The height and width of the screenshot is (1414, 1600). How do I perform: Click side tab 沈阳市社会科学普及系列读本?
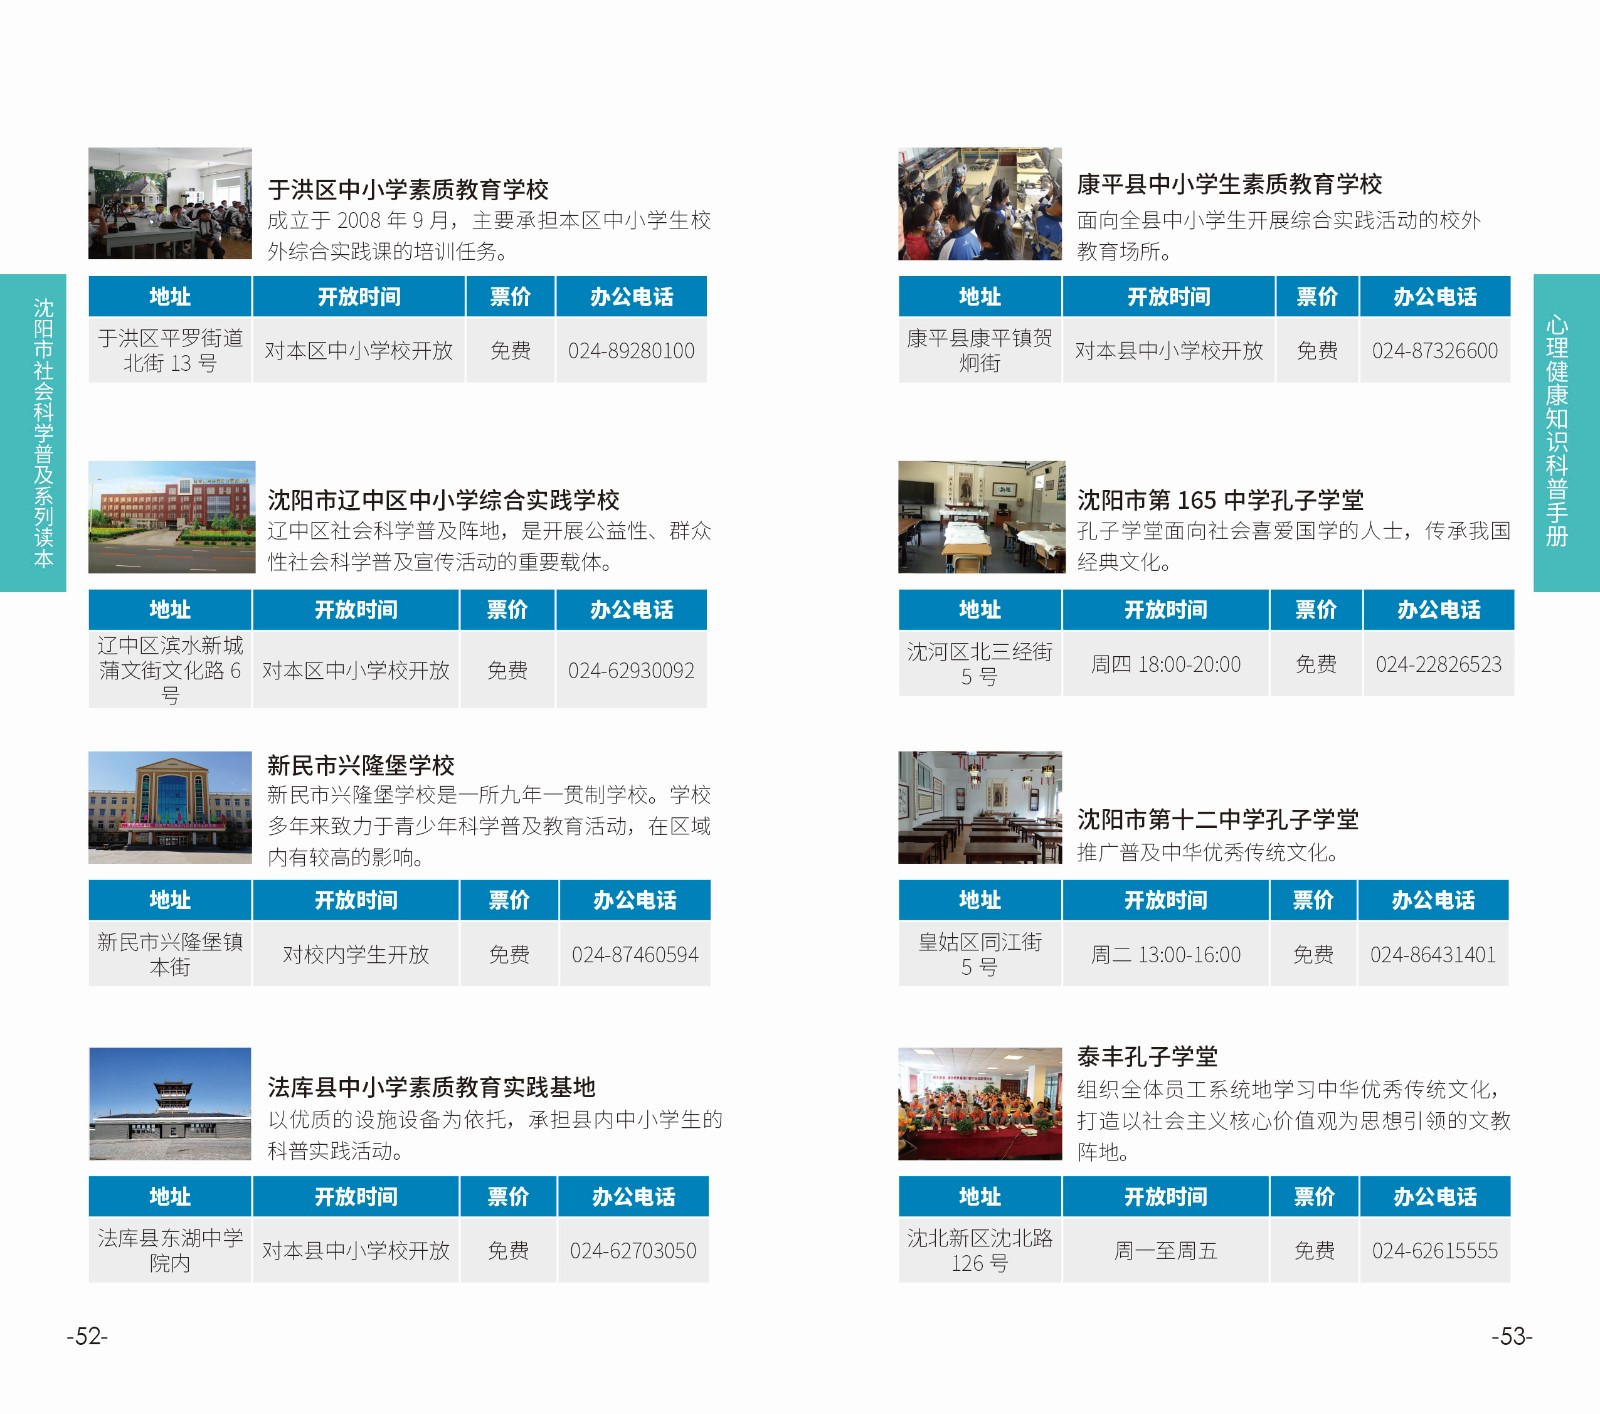click(33, 433)
